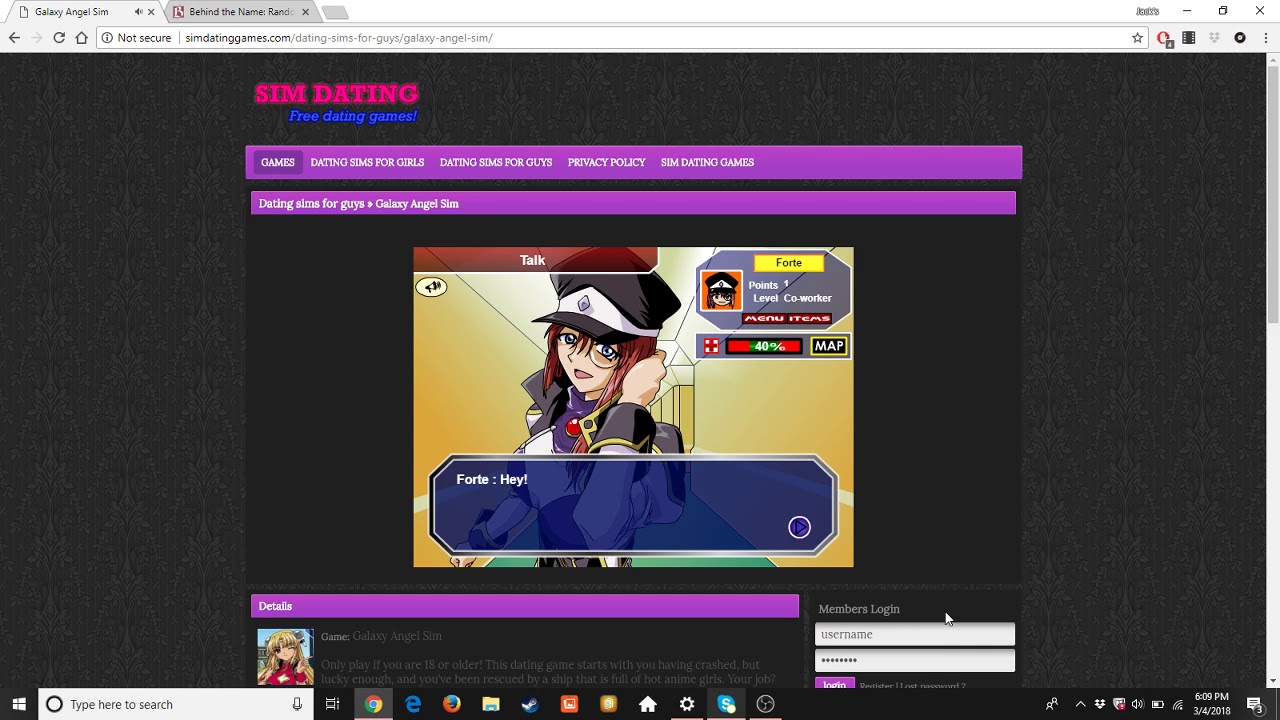Open the PRIVACY POLICY page
Screen dimensions: 1280x720
[x=606, y=162]
